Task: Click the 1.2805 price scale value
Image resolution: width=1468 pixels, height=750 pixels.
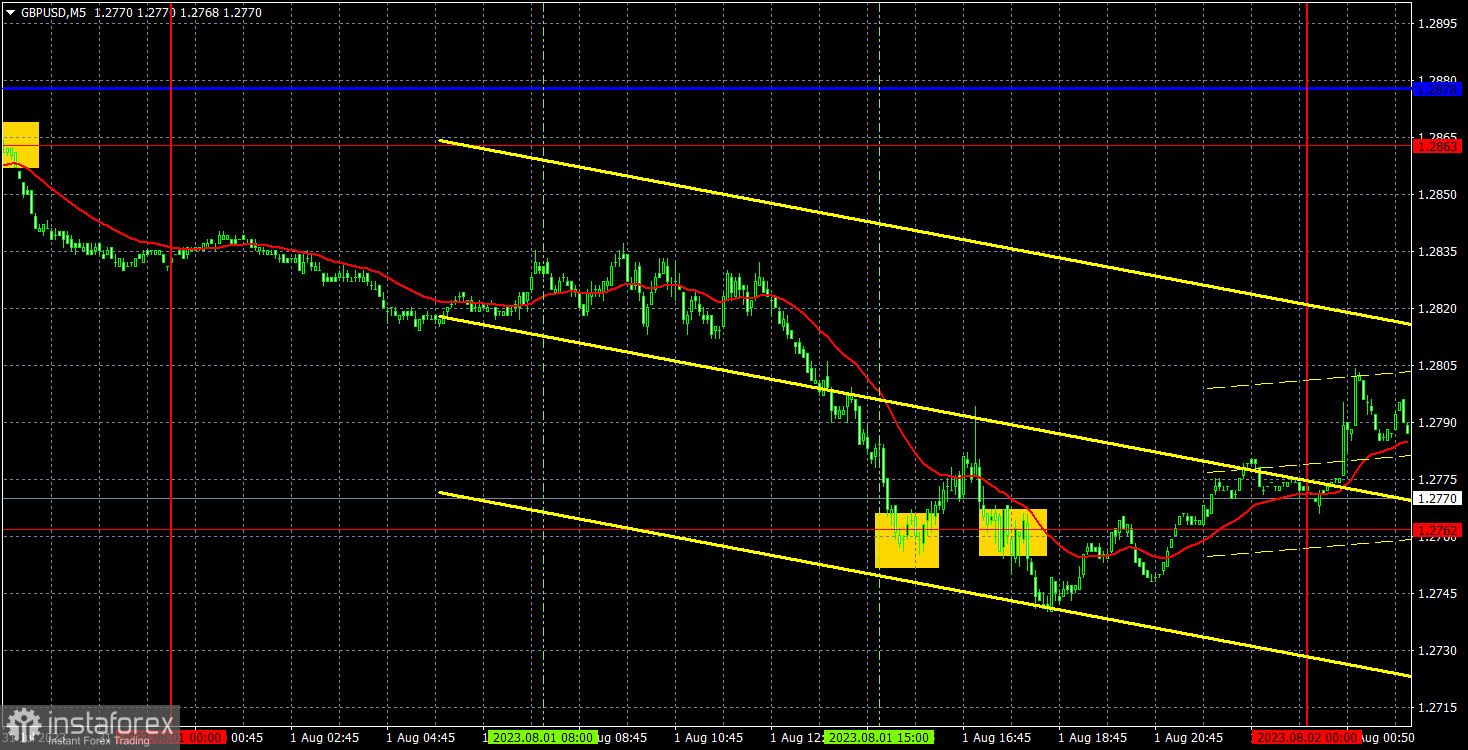Action: click(x=1437, y=366)
